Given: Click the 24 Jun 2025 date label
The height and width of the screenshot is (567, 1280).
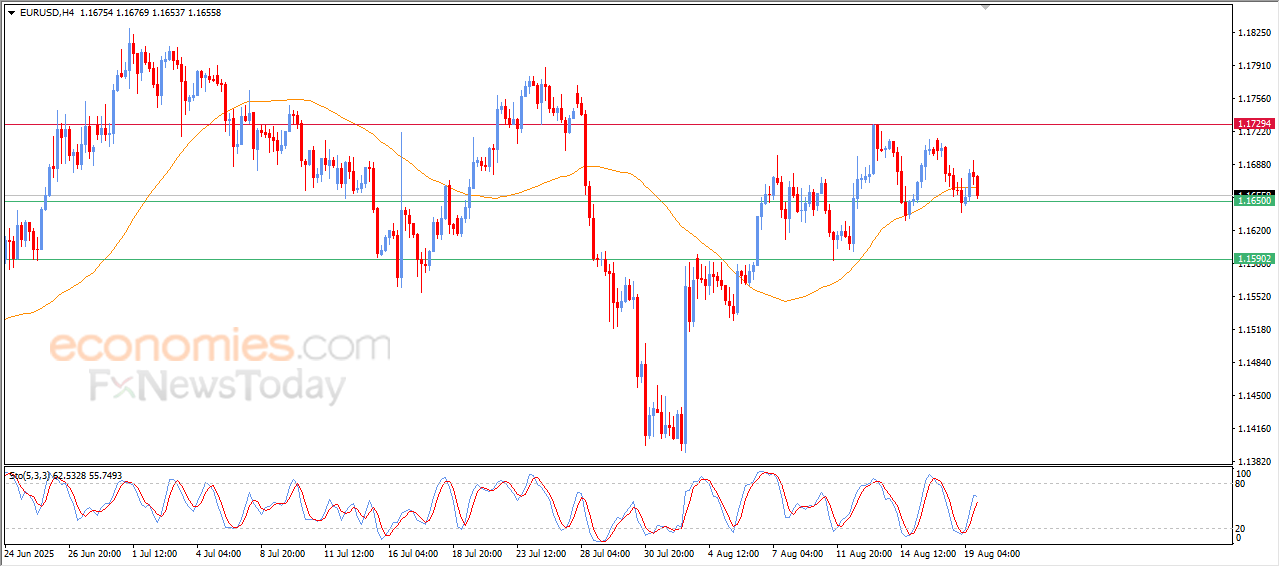Looking at the screenshot, I should tap(29, 553).
